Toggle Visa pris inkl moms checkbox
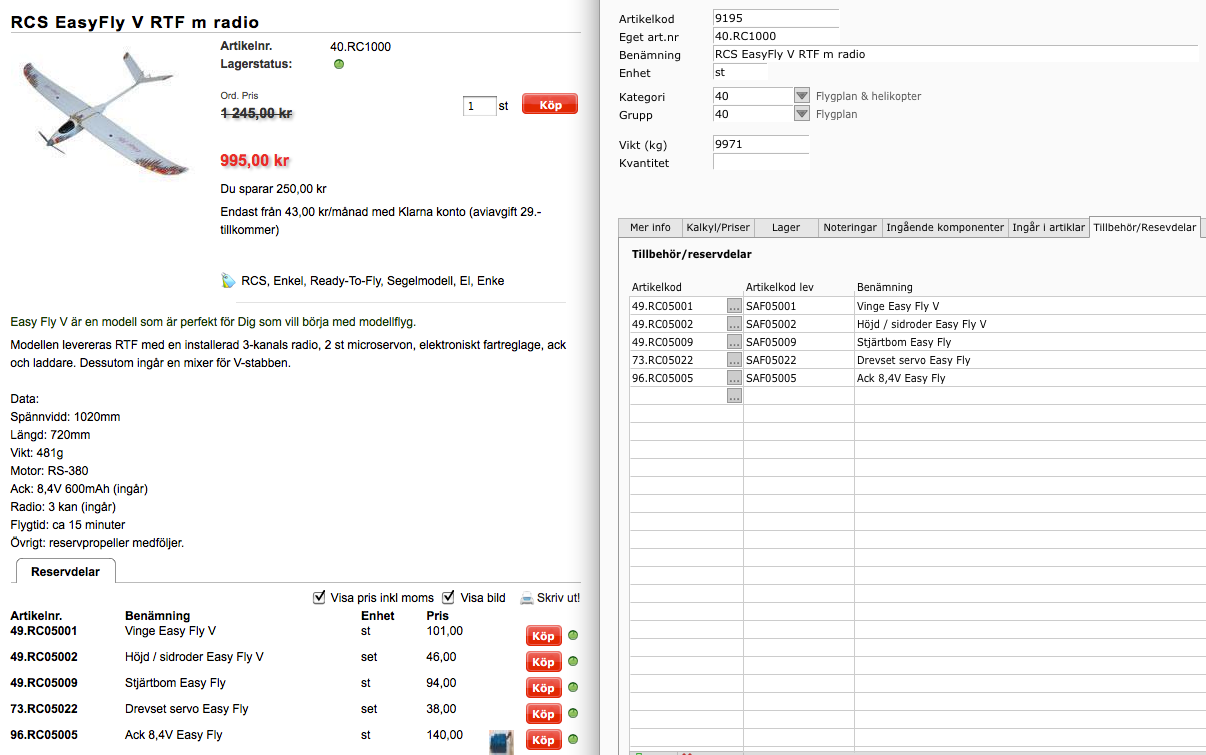 [x=319, y=597]
